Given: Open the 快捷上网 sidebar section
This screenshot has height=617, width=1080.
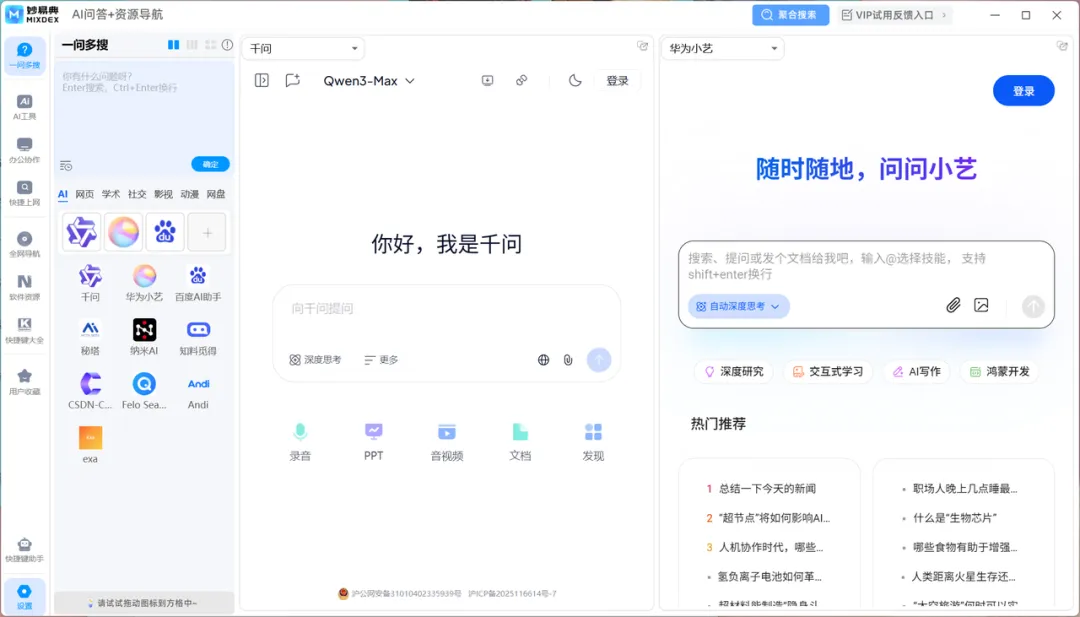Looking at the screenshot, I should pyautogui.click(x=24, y=194).
